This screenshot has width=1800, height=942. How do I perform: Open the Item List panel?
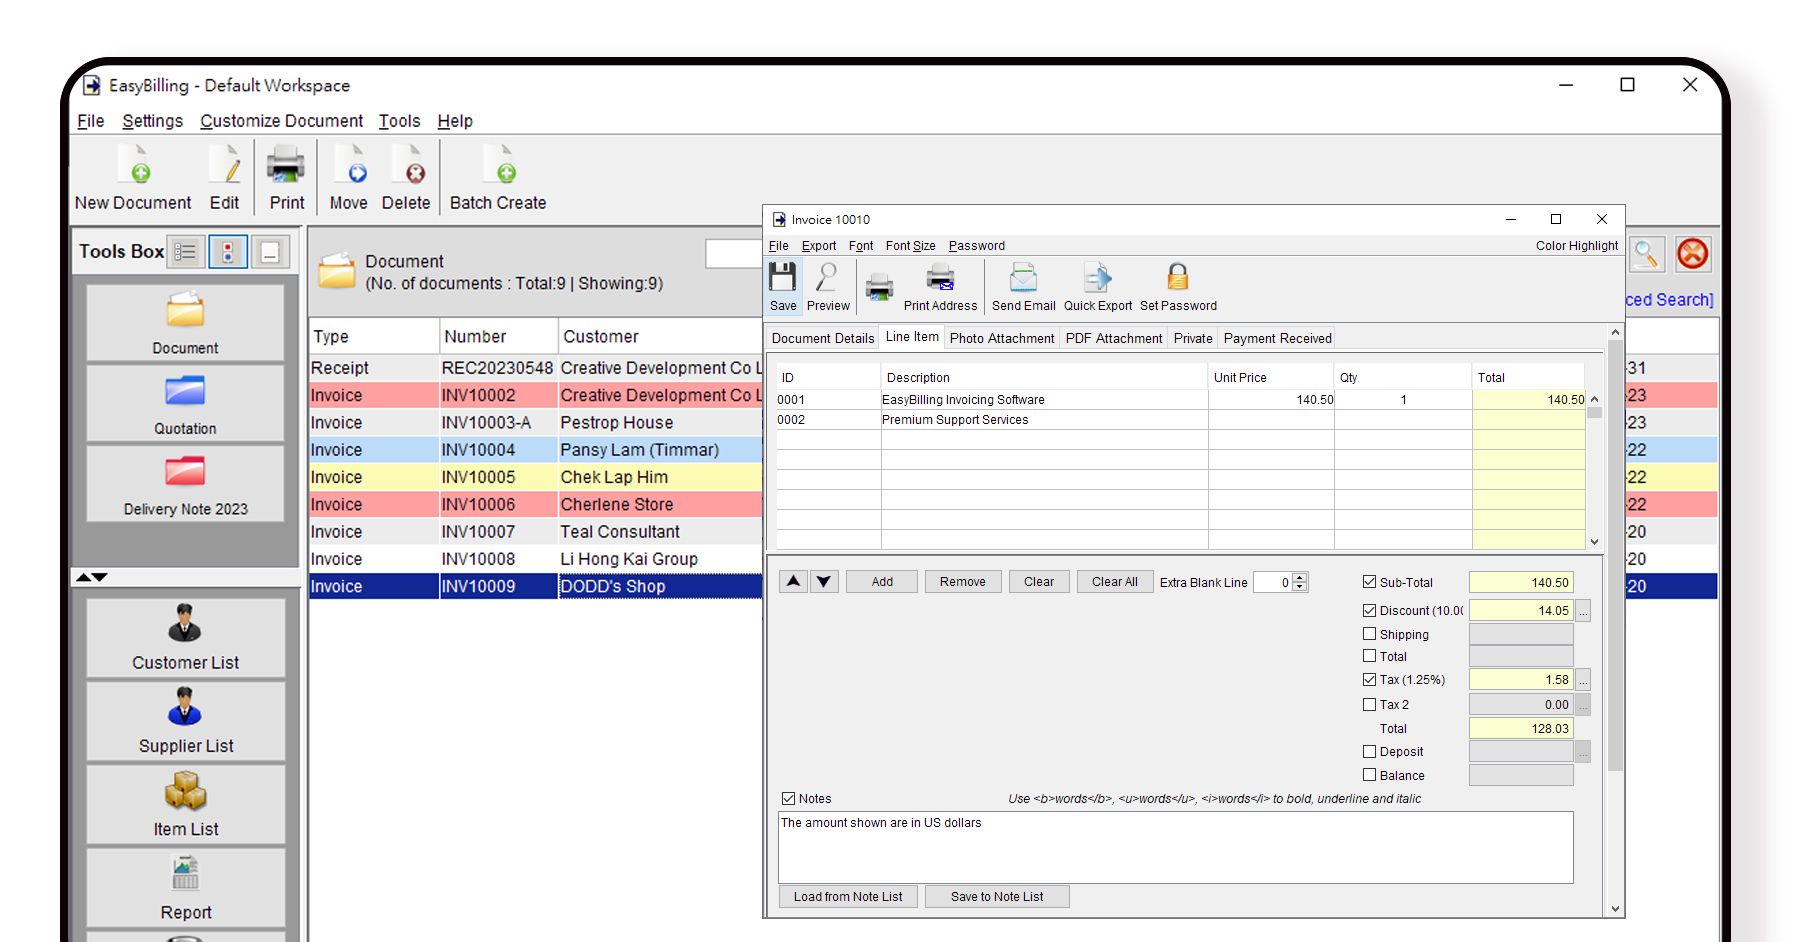(184, 803)
